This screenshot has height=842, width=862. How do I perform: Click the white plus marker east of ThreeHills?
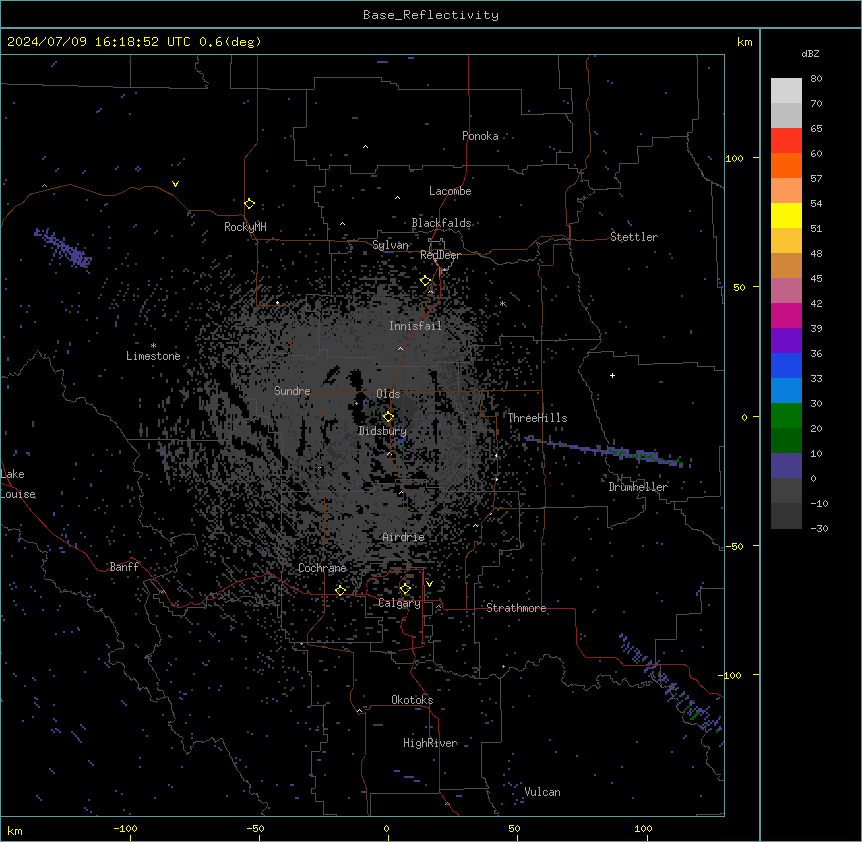pos(612,375)
